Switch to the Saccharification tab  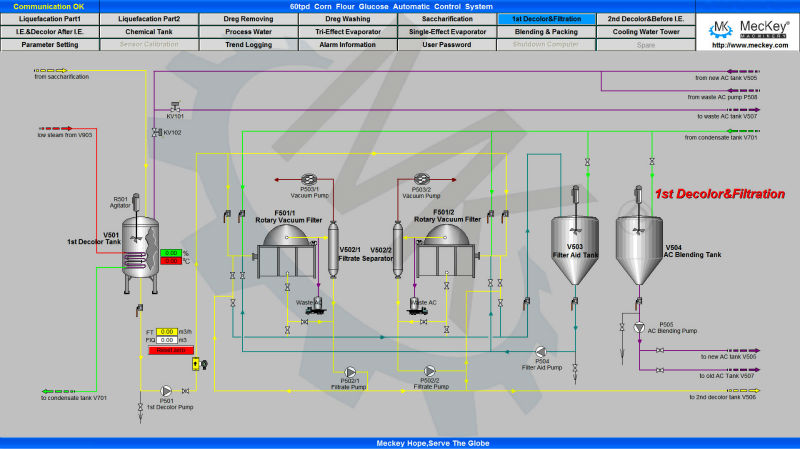click(x=447, y=19)
